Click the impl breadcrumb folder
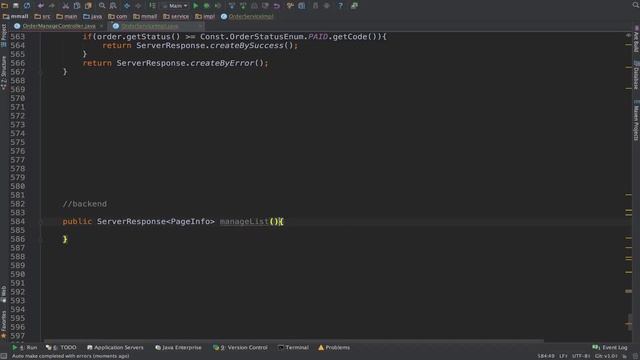 (x=205, y=16)
